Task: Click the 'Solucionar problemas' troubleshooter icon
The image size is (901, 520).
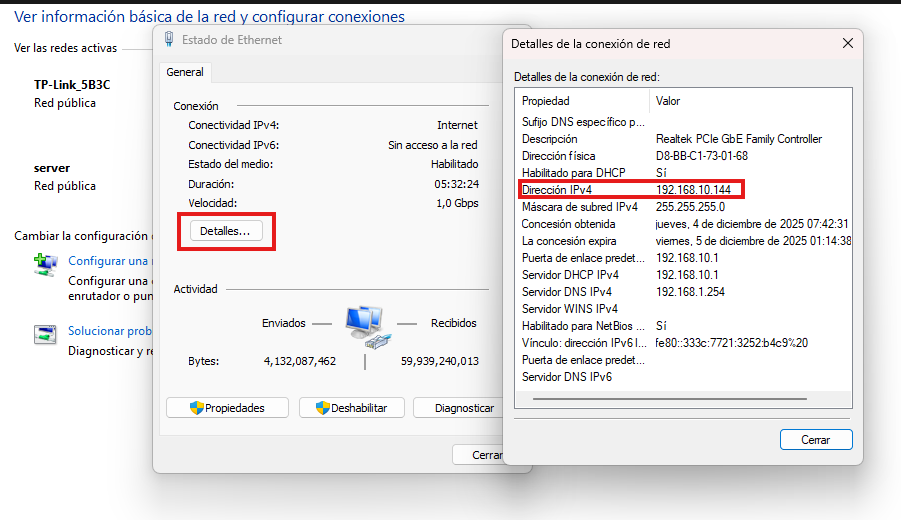Action: [45, 335]
